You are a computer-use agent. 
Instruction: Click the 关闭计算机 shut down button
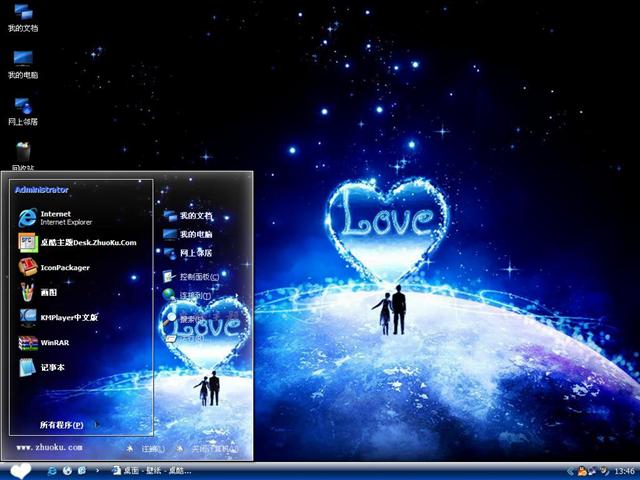pos(207,449)
